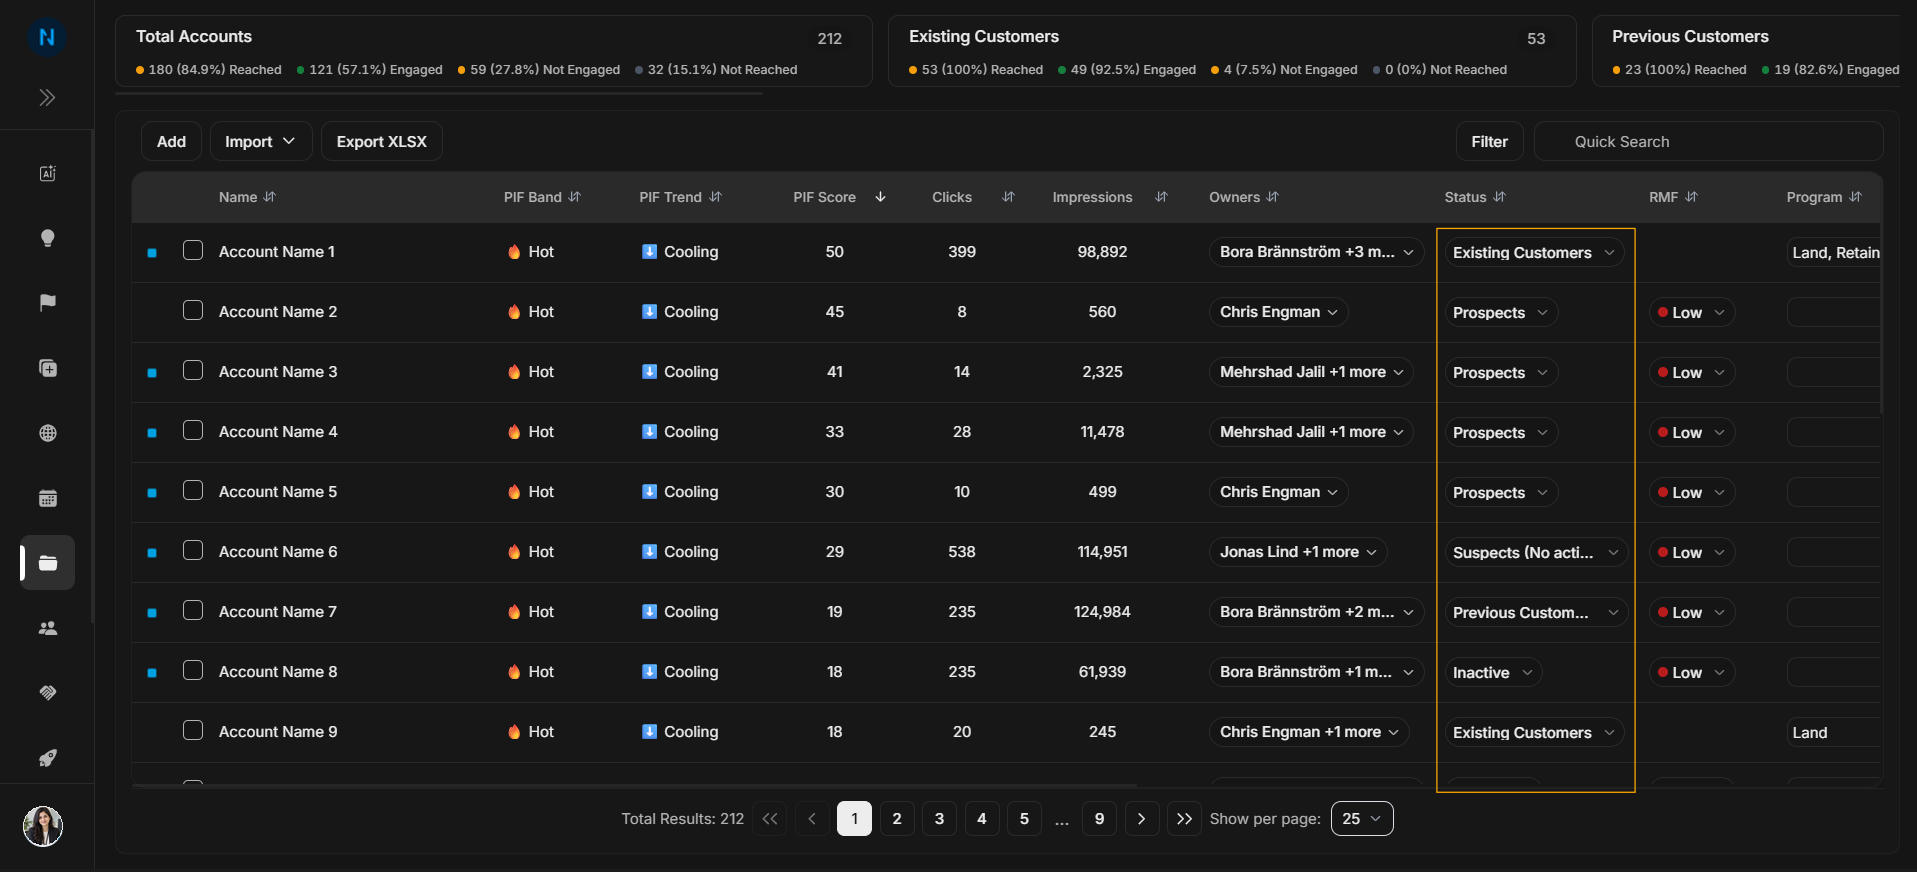Jump to last page double arrow
This screenshot has width=1917, height=872.
[x=1184, y=819]
